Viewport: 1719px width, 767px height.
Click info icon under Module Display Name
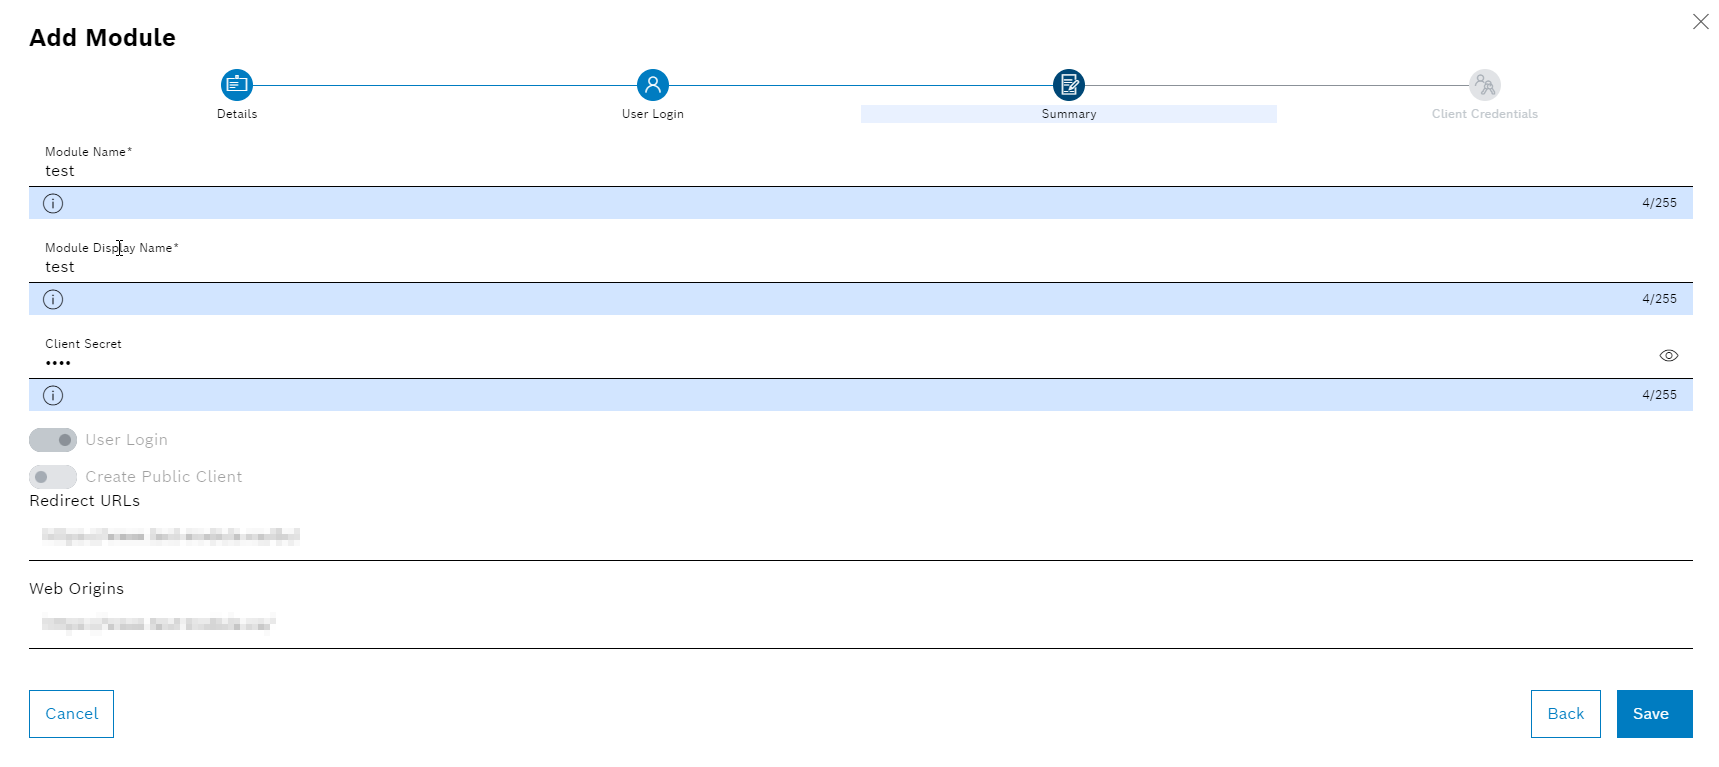coord(53,300)
